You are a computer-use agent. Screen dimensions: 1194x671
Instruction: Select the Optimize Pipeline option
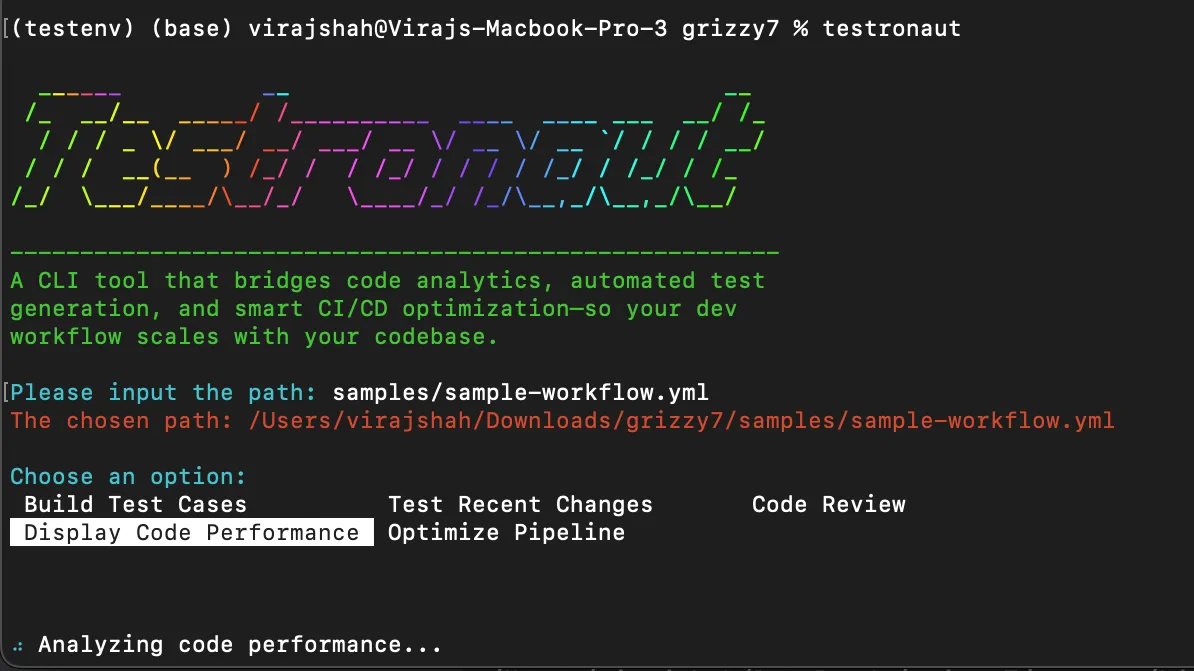(506, 532)
